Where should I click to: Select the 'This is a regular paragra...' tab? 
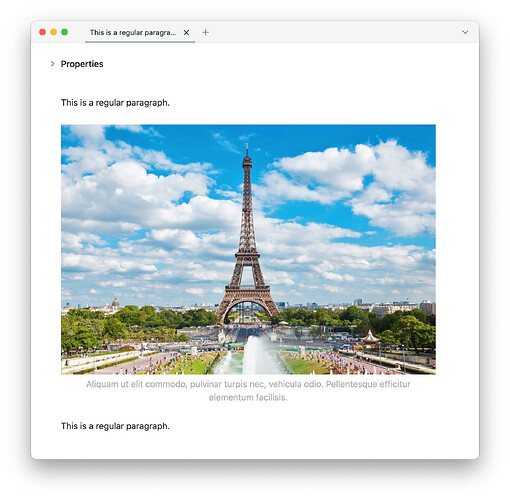[133, 32]
